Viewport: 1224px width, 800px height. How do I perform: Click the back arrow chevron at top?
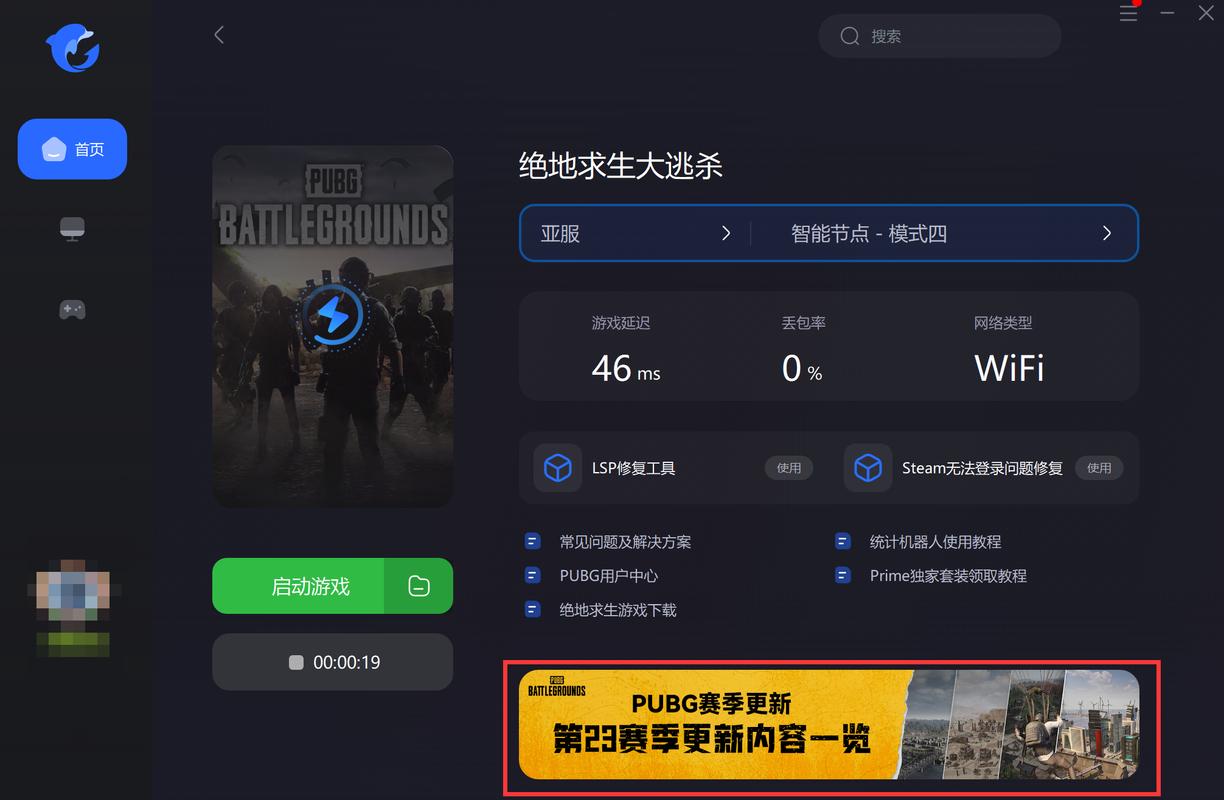[x=219, y=34]
